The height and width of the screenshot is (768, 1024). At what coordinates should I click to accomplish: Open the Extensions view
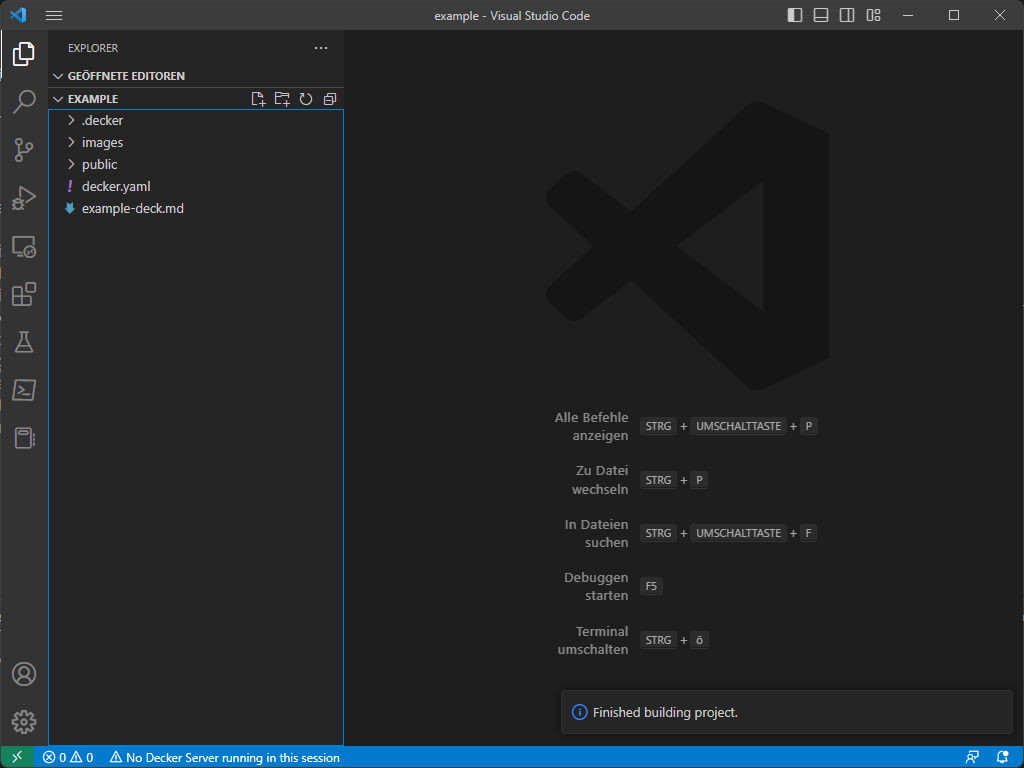tap(24, 294)
